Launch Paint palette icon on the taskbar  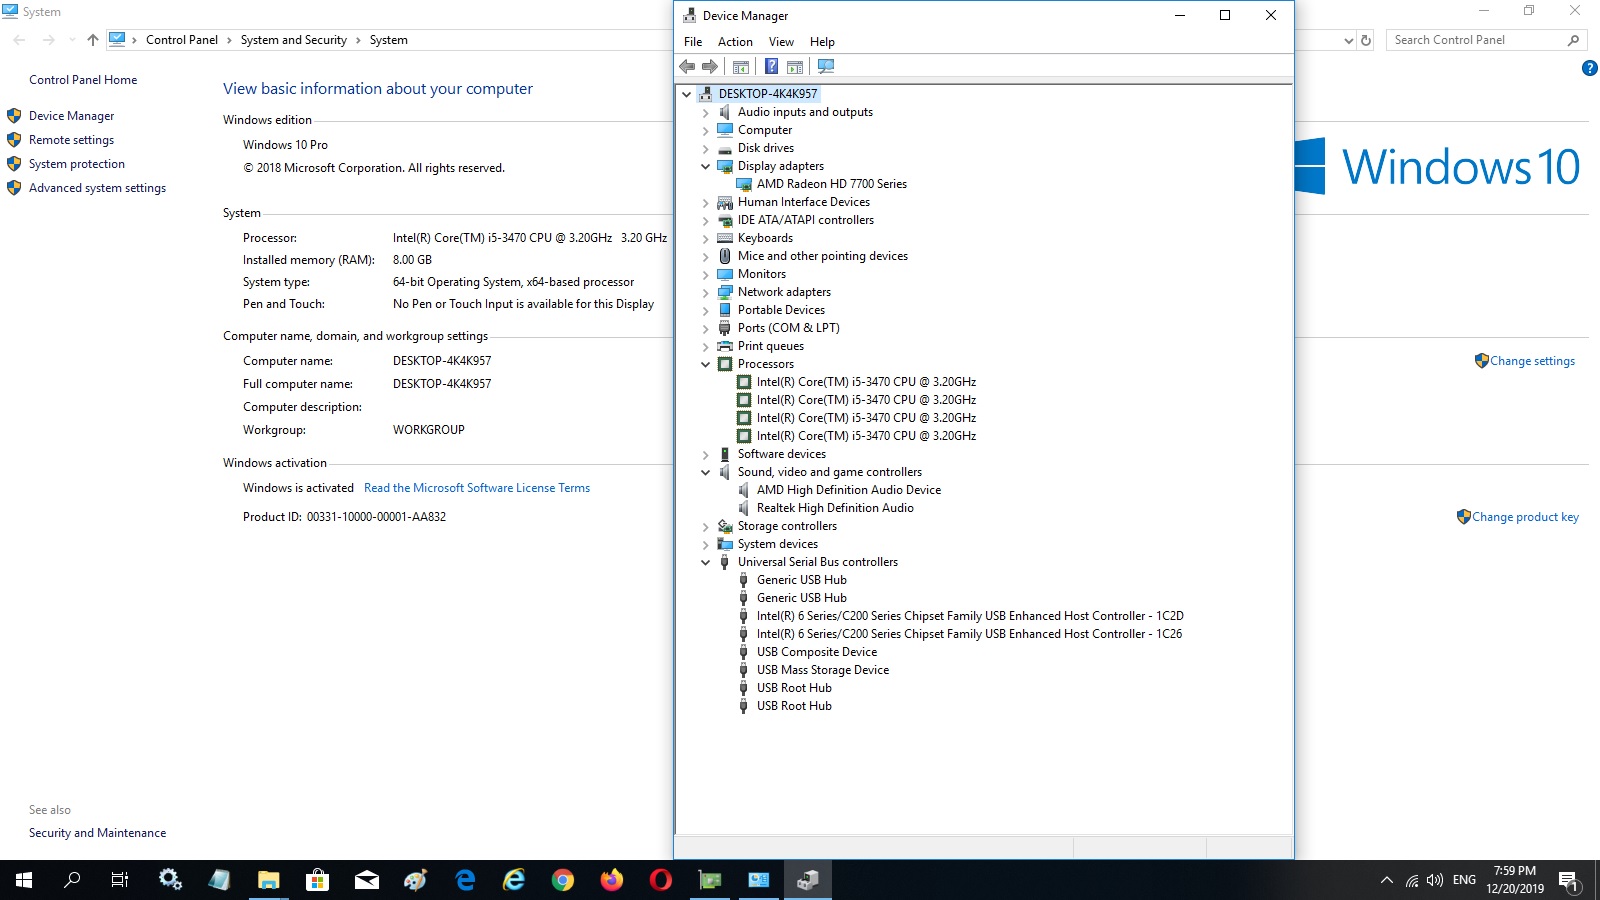pos(415,880)
